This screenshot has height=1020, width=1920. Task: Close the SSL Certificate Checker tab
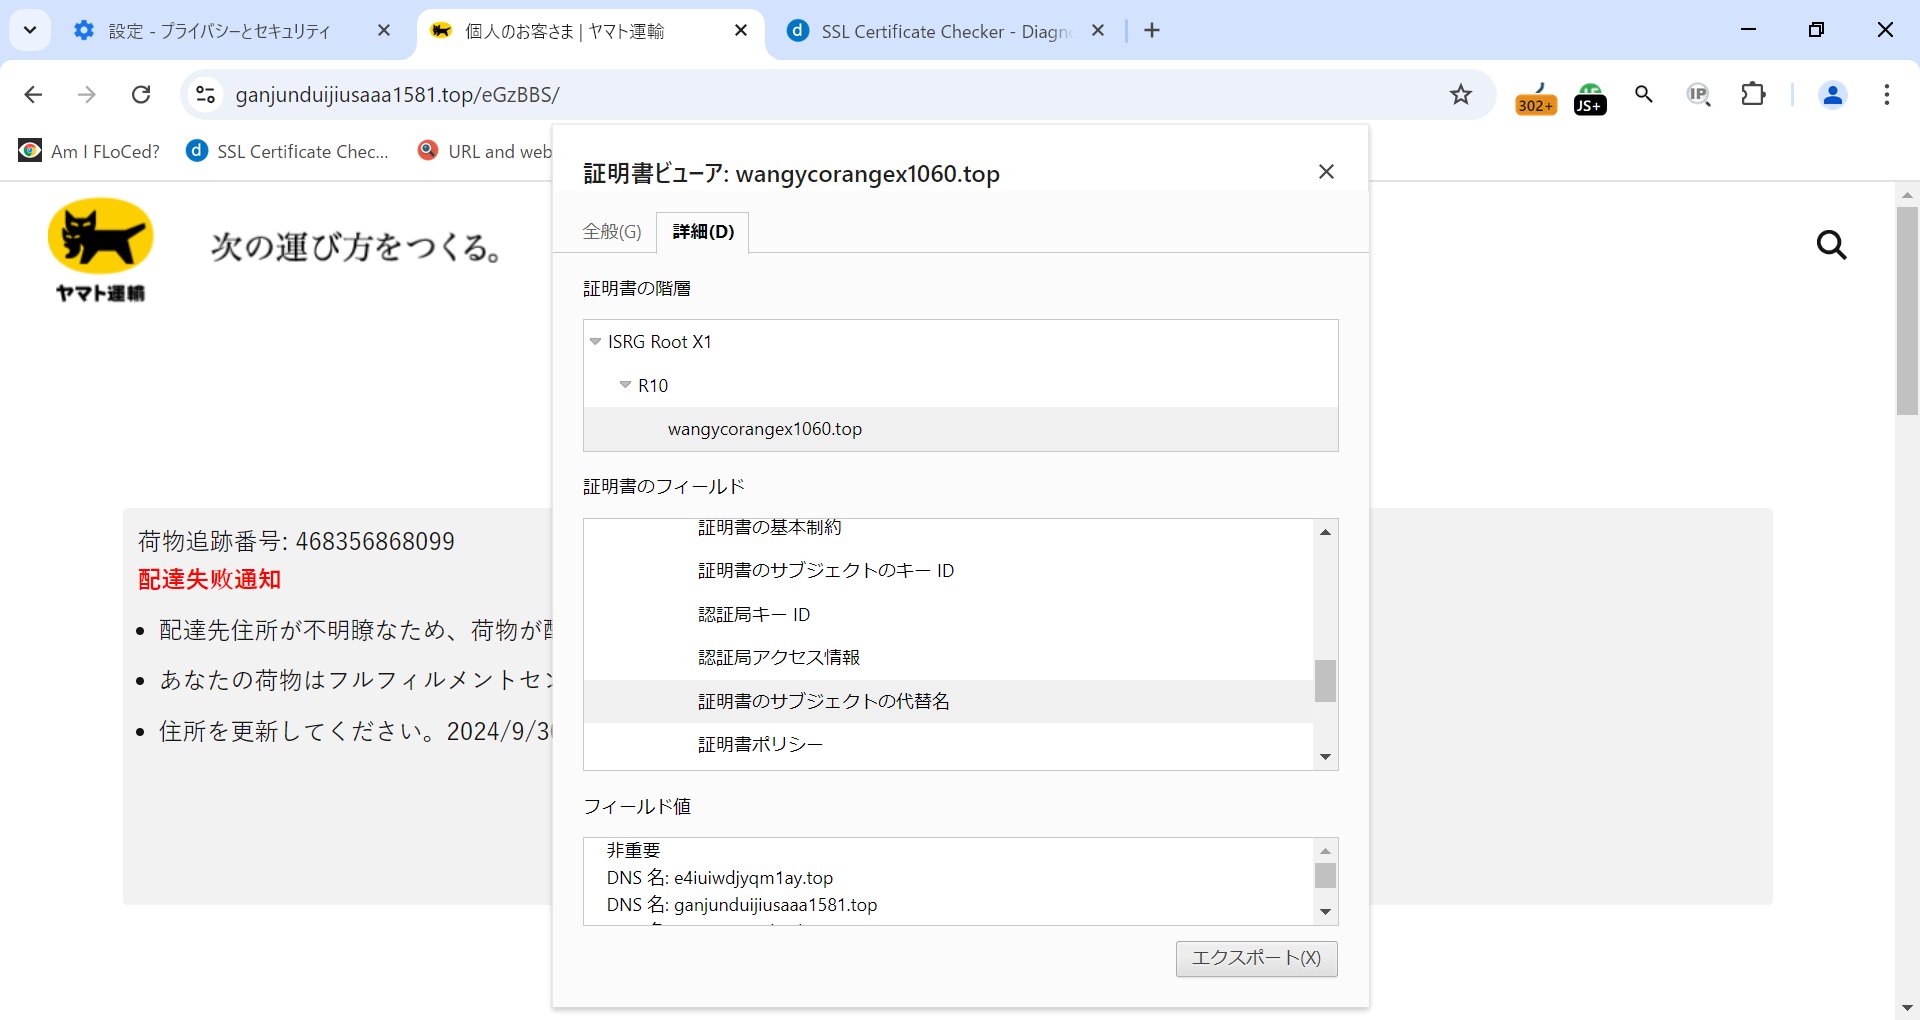coord(1098,31)
